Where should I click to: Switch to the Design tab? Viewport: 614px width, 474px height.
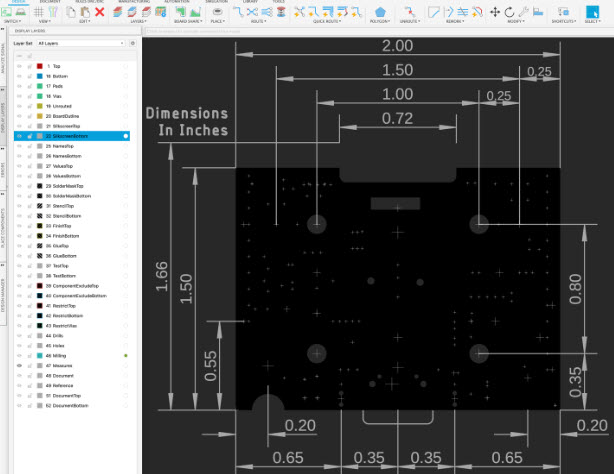click(18, 2)
